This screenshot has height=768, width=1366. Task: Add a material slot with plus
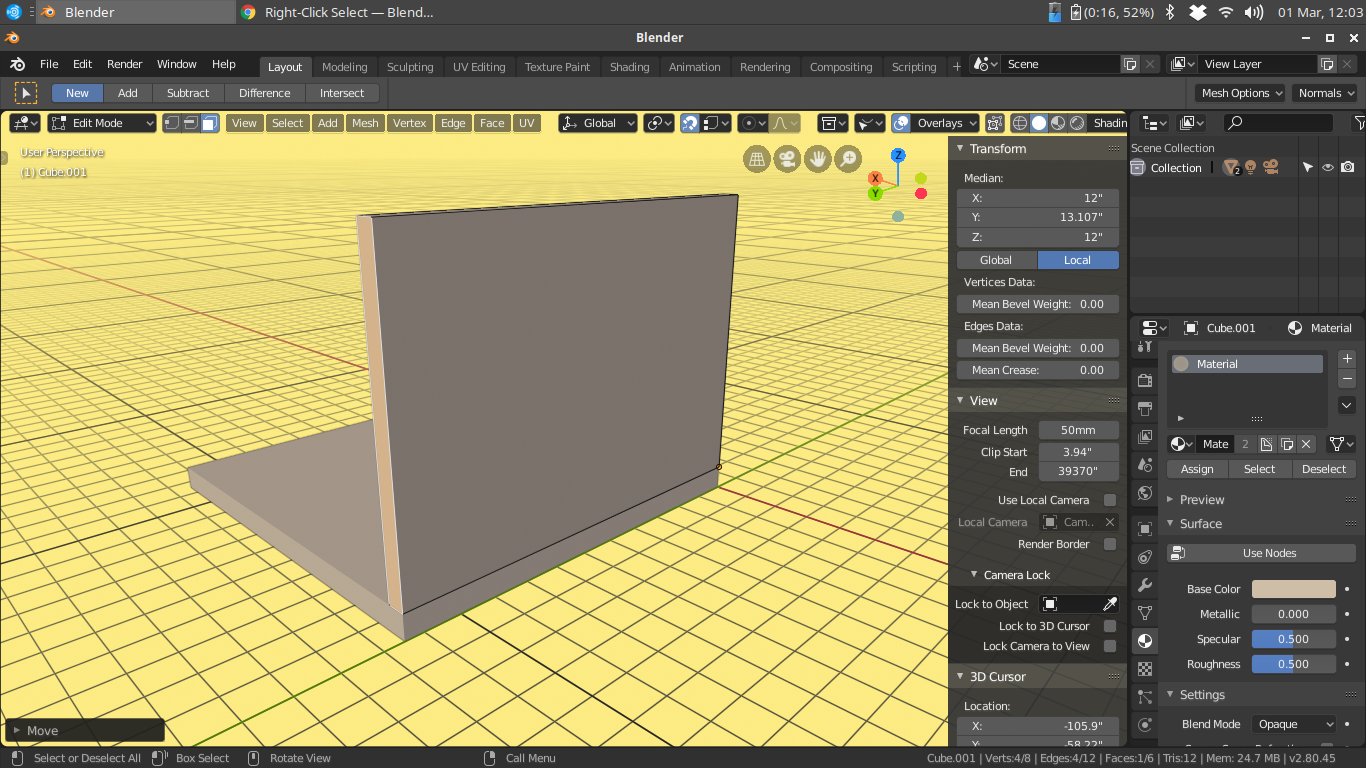coord(1347,358)
